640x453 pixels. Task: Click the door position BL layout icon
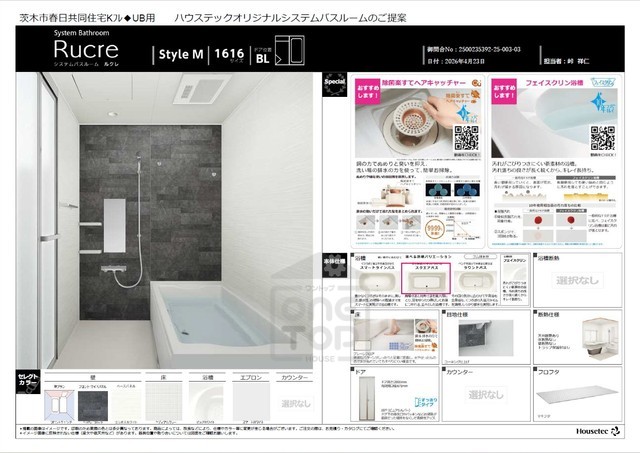click(x=290, y=50)
